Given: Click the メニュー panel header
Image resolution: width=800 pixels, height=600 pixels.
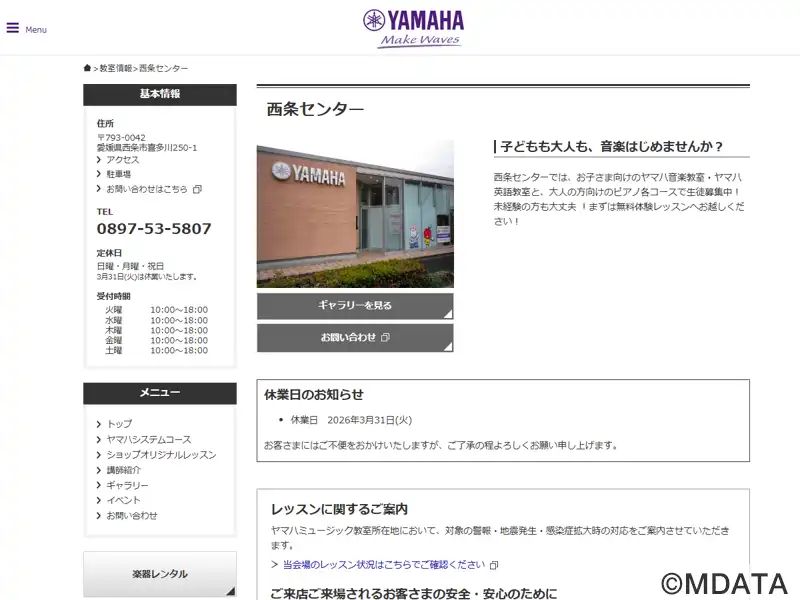Looking at the screenshot, I should coord(160,393).
